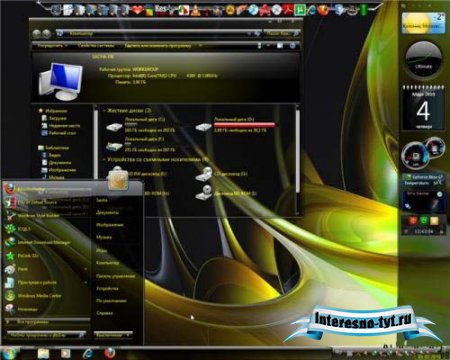Collapse the removable storage devices group
Viewport: 450px width, 360px height.
[104, 159]
